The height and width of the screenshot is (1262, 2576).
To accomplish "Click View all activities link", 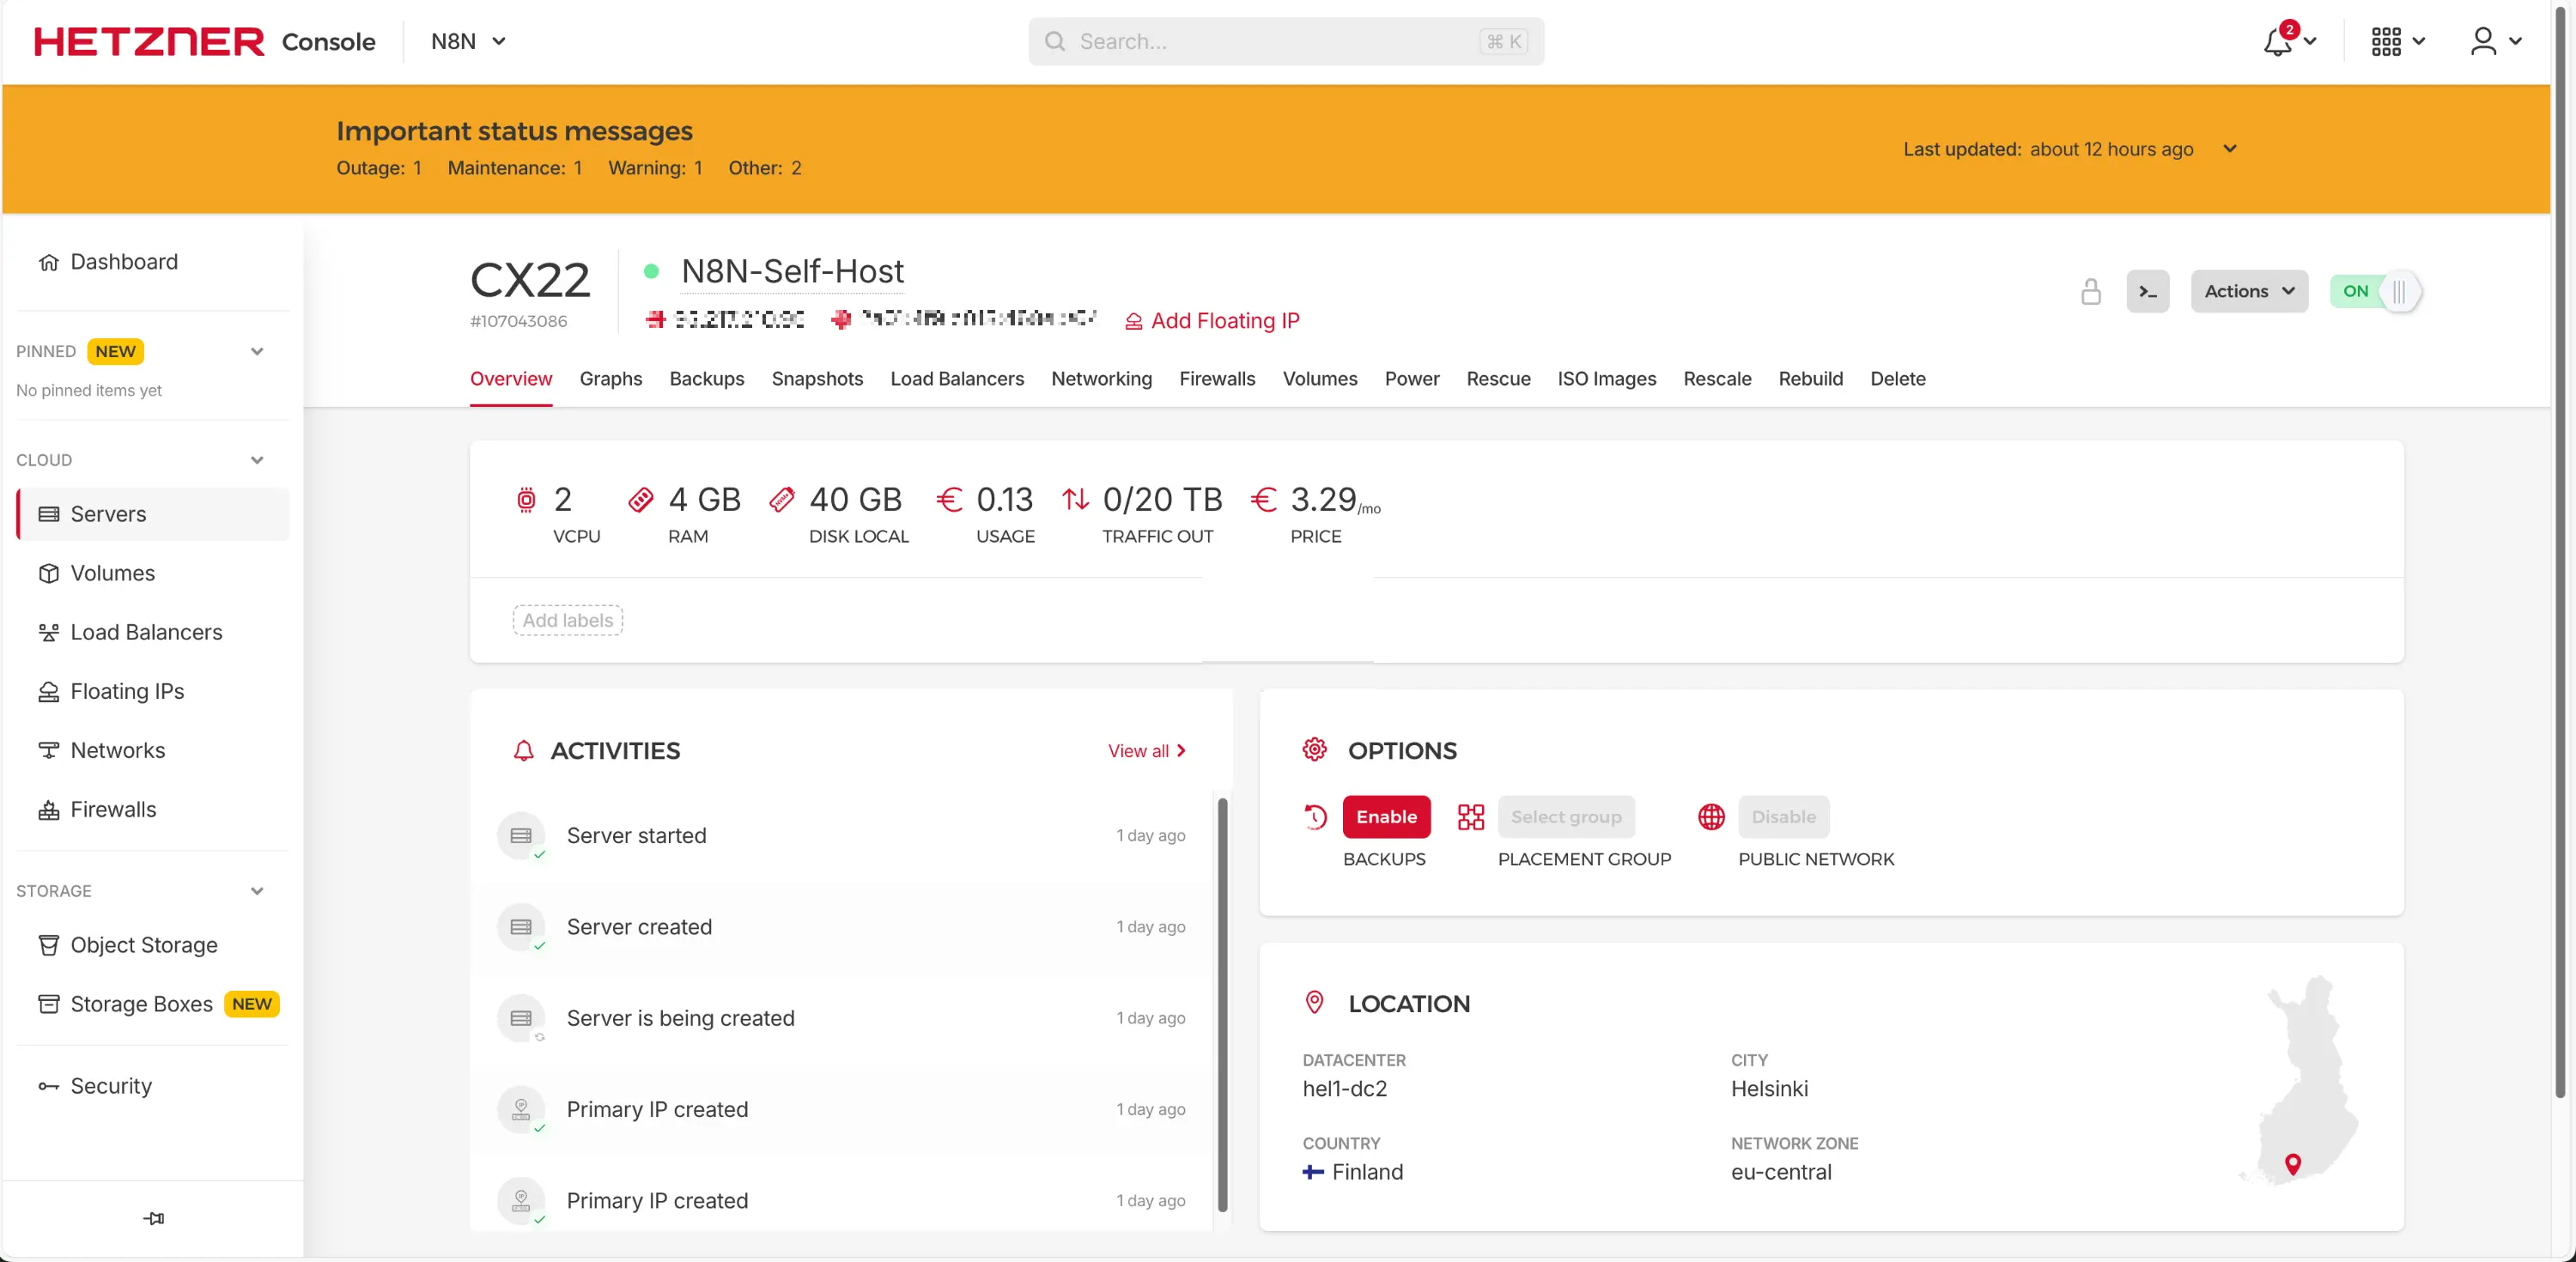I will point(1146,751).
